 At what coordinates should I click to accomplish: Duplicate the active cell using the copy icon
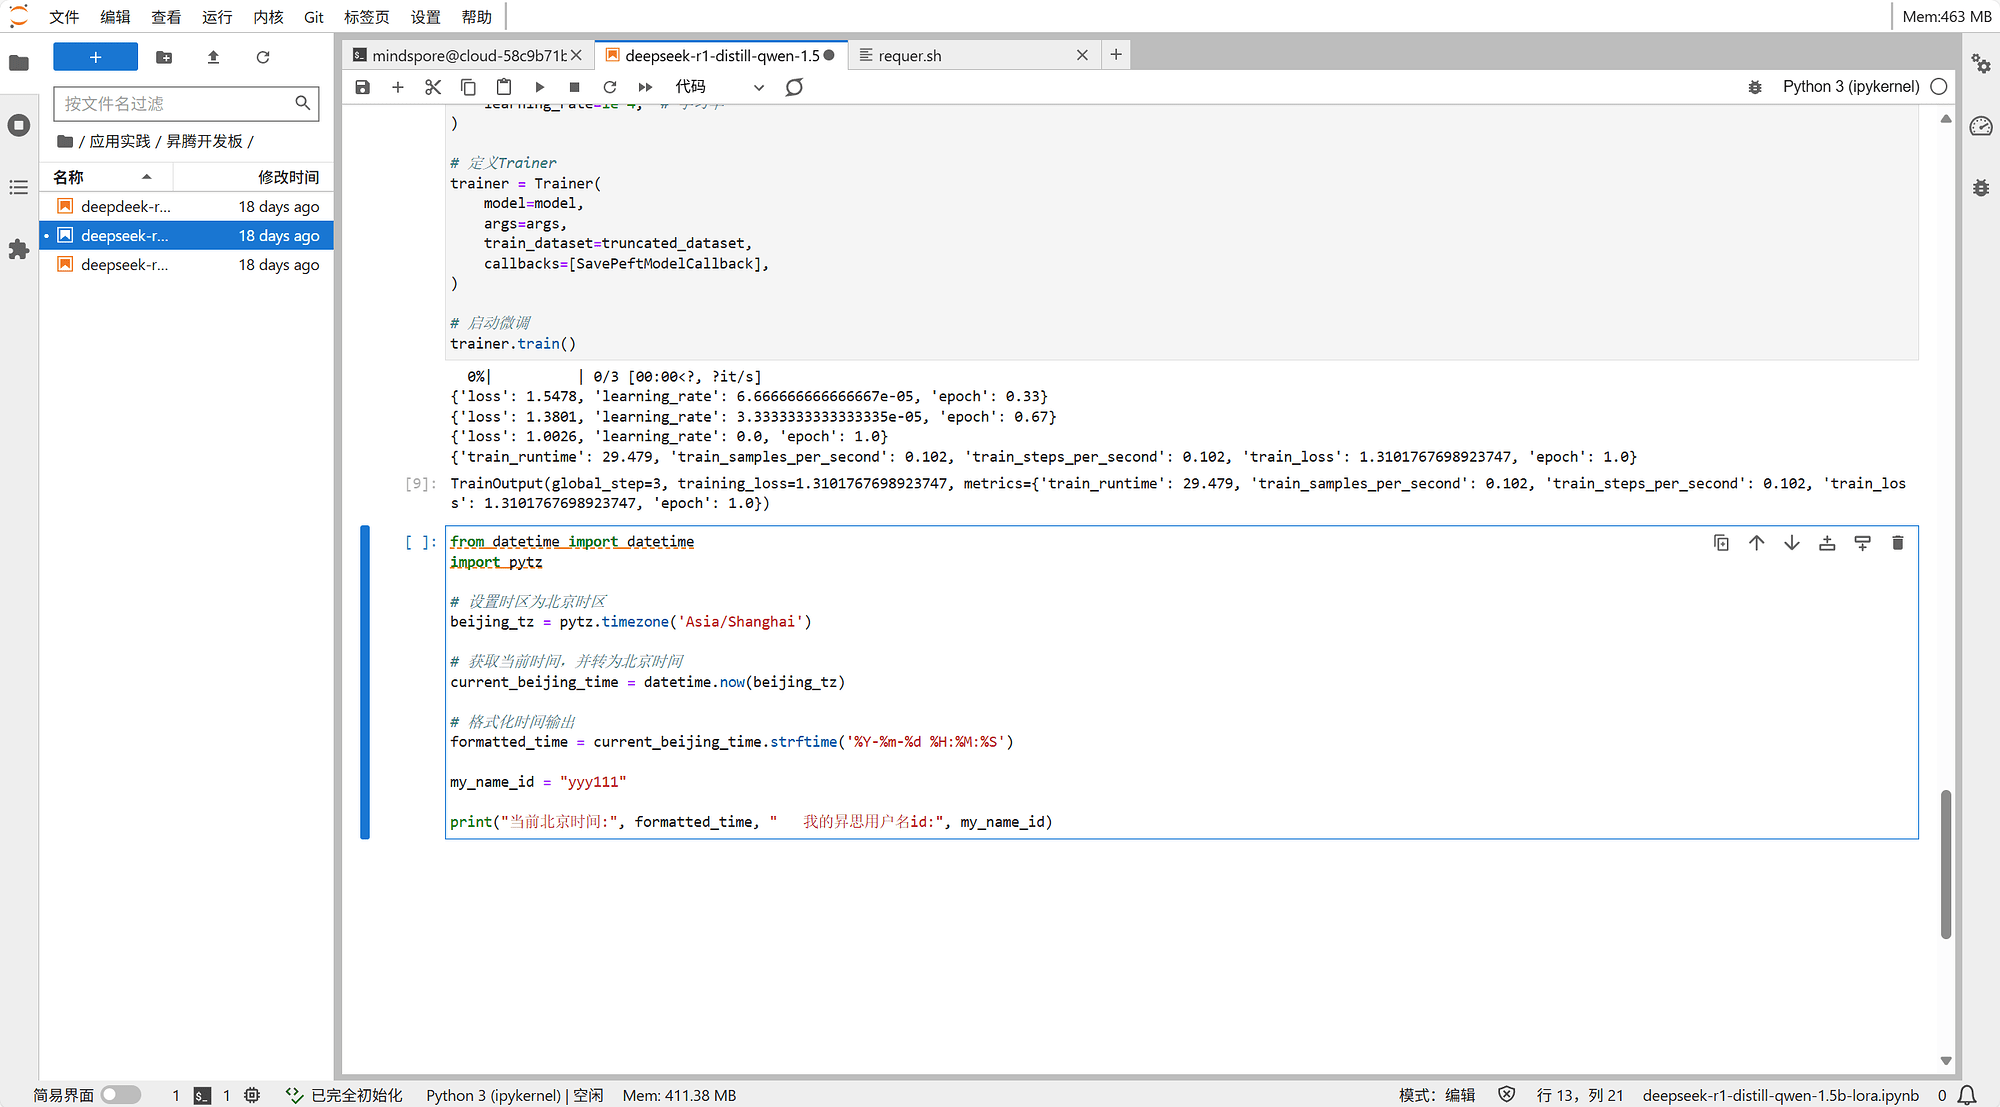point(1721,543)
